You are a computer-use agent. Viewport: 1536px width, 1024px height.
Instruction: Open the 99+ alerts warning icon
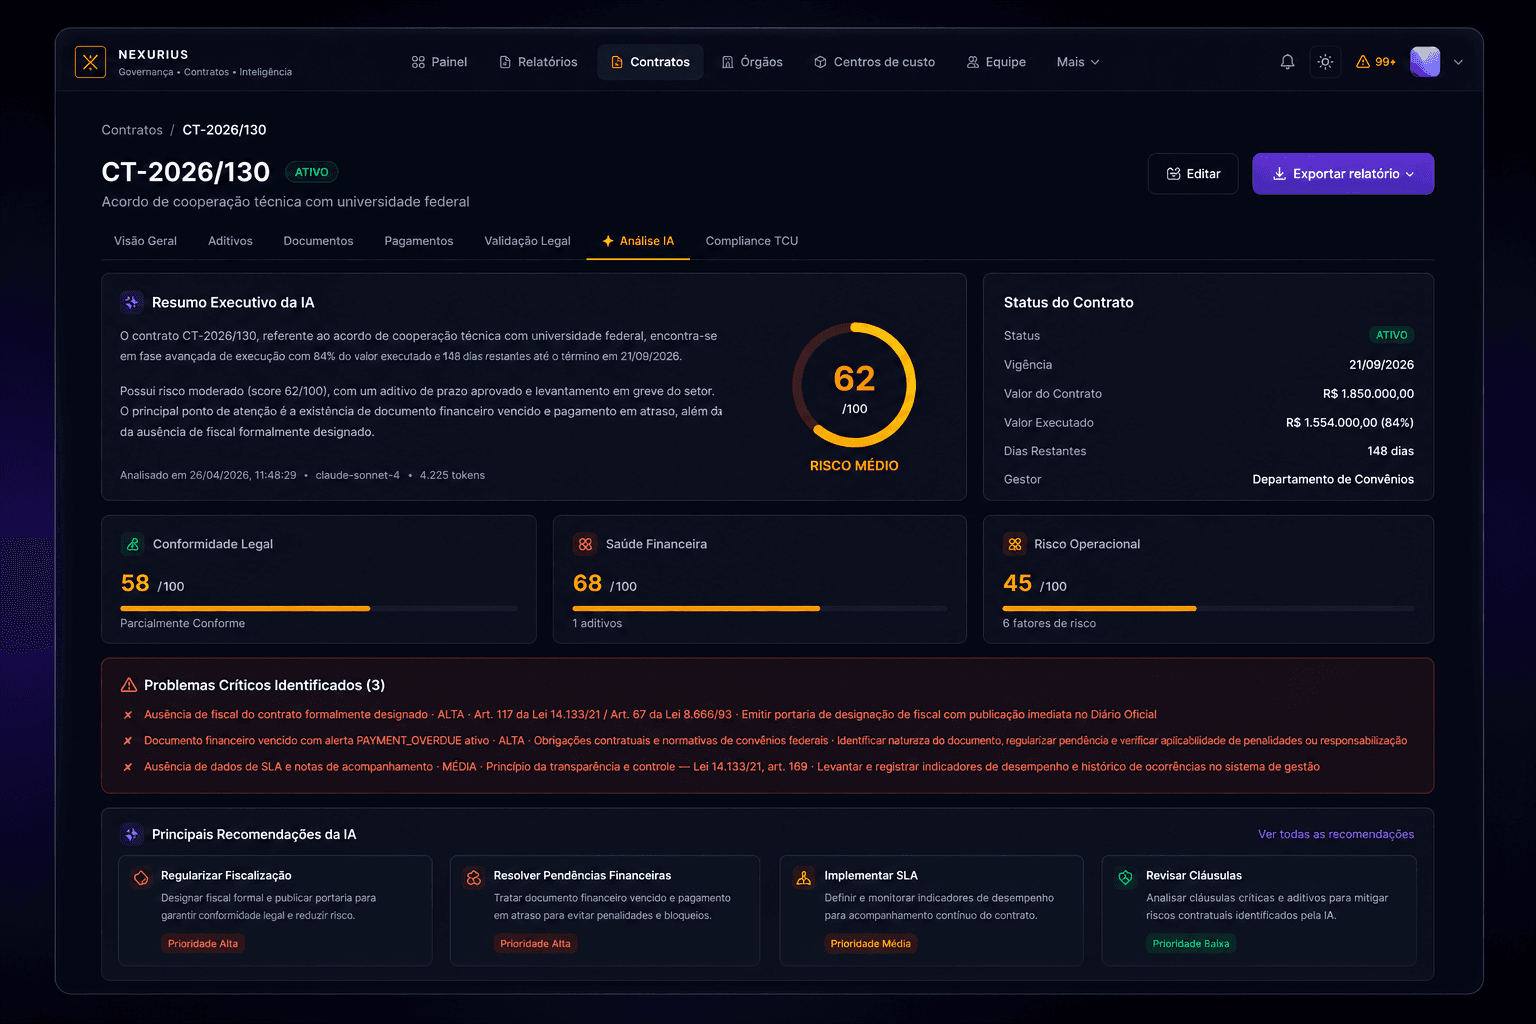[1375, 61]
